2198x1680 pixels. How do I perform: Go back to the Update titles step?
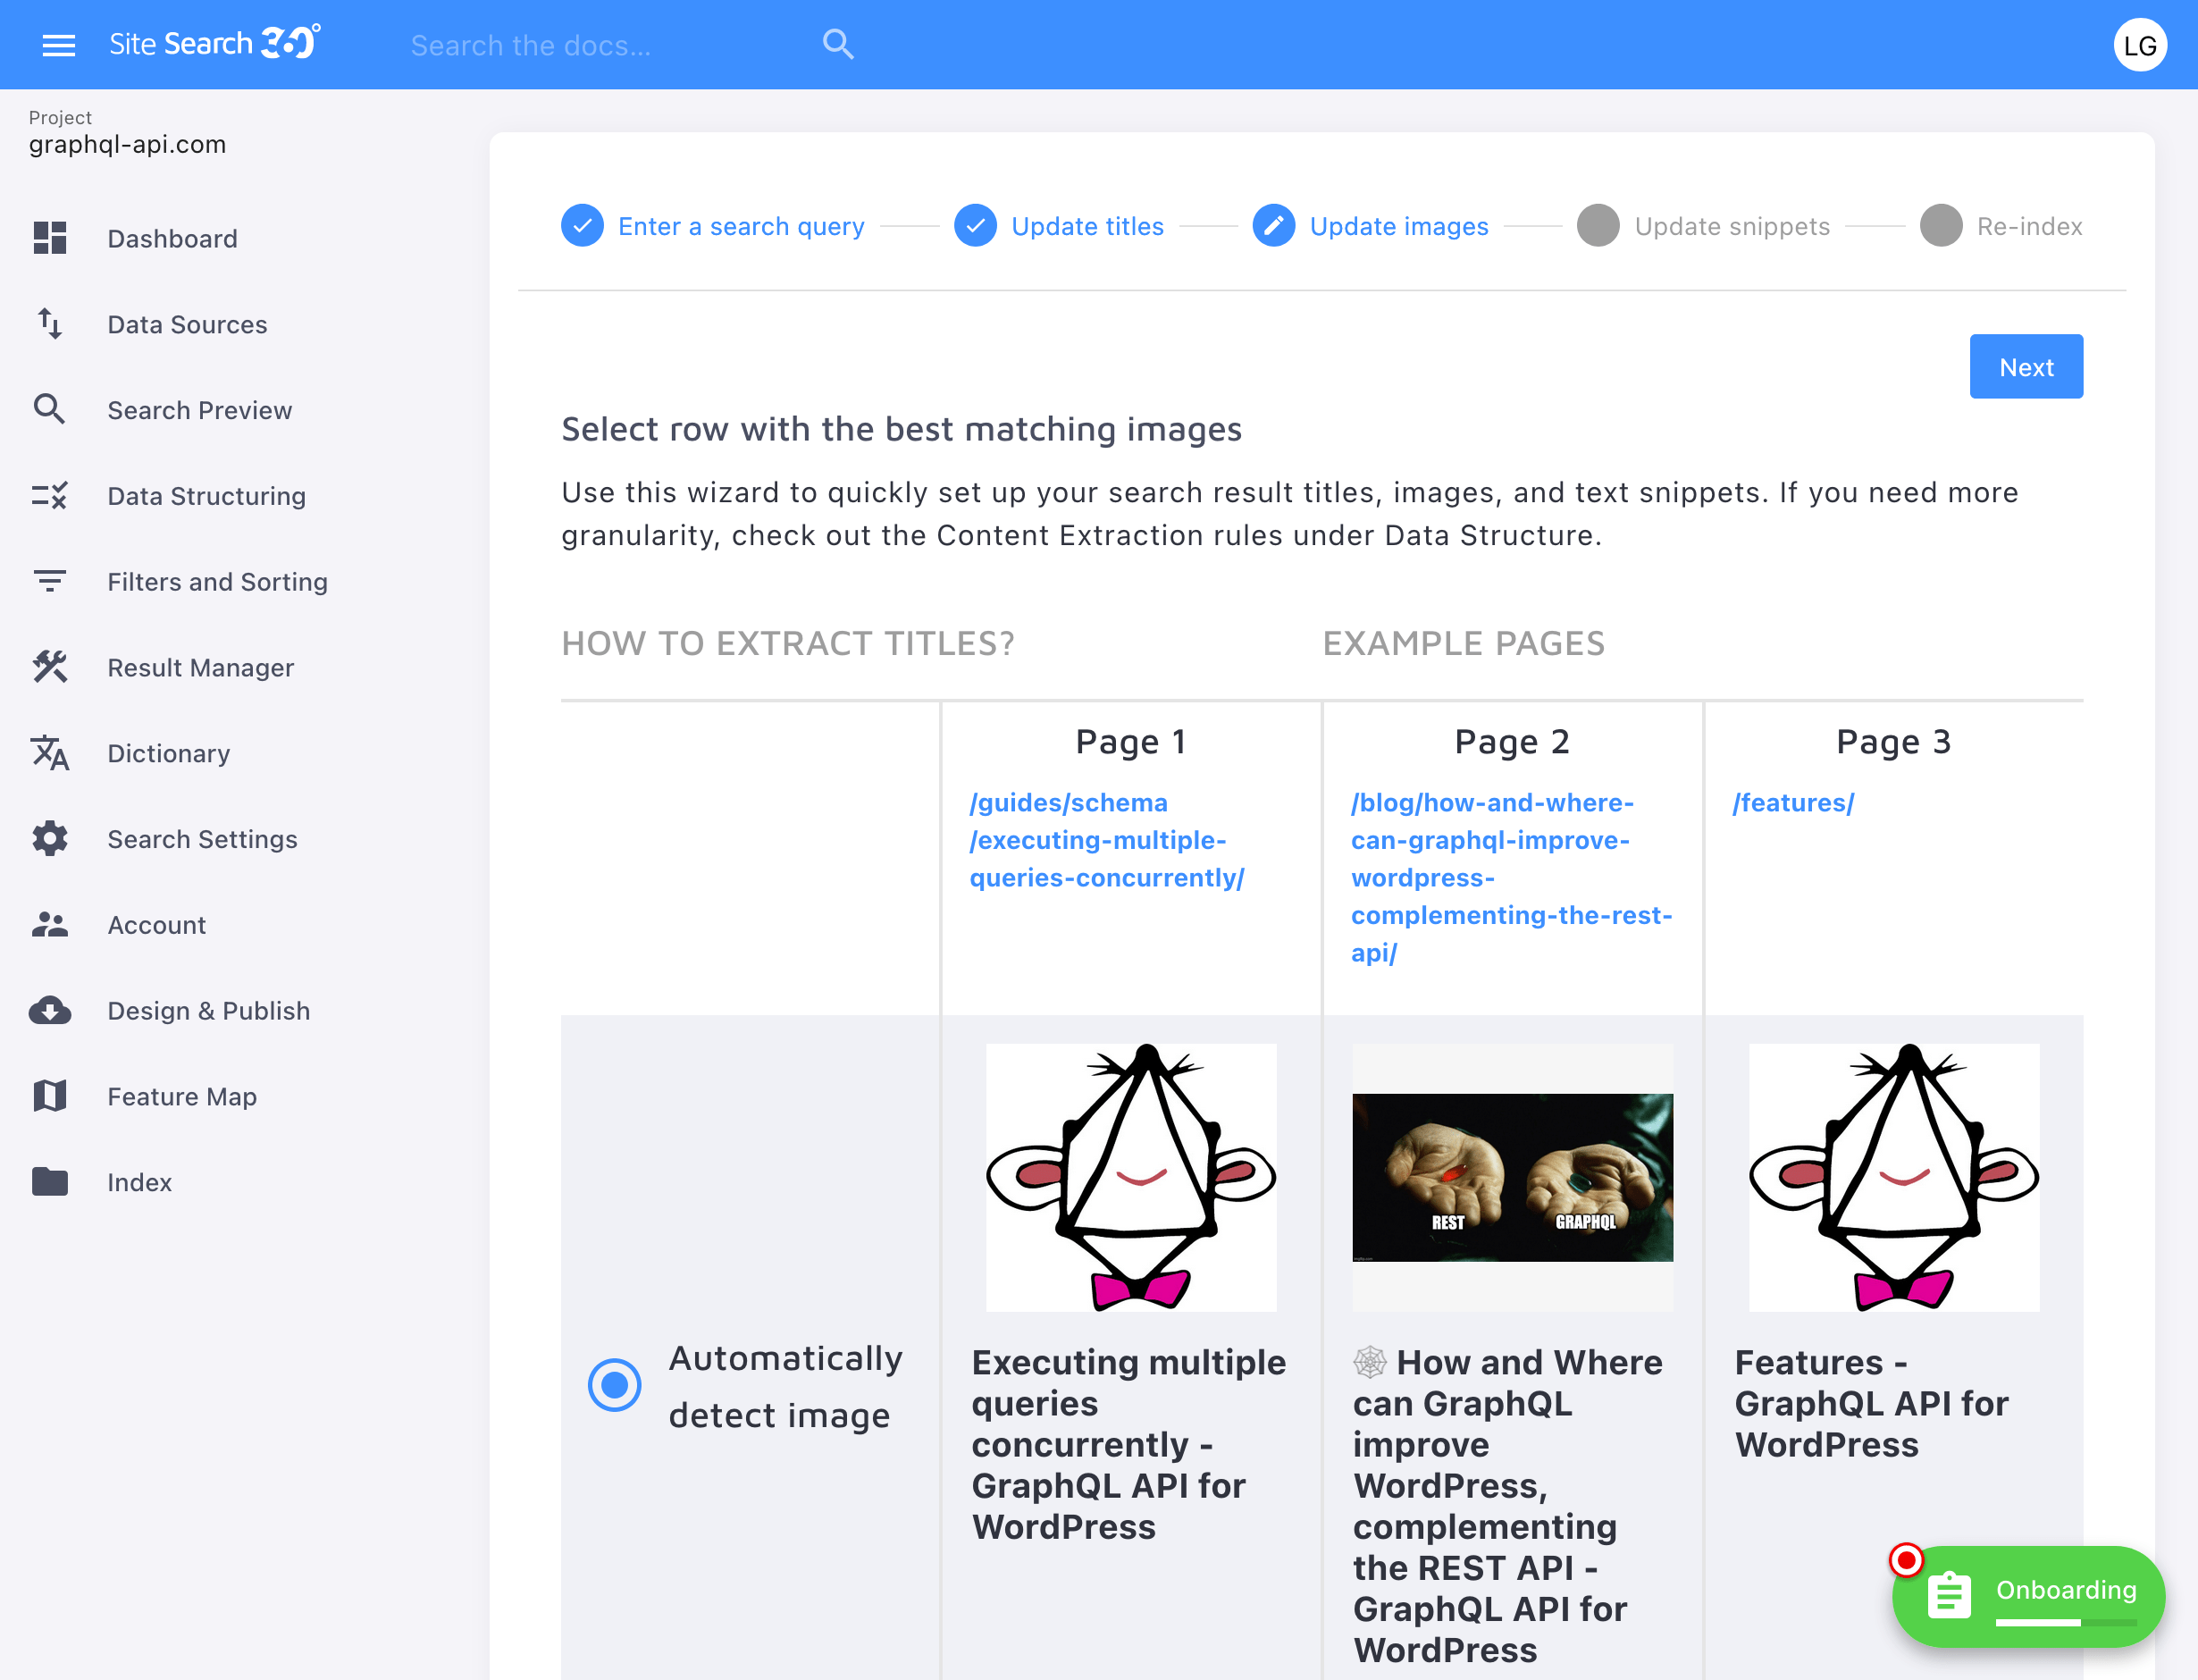1087,226
